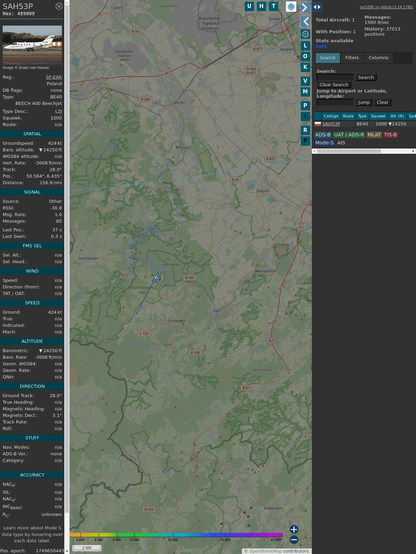Click the Pos. value 50.584°, 6.435°
The height and width of the screenshot is (554, 416).
[x=44, y=176]
